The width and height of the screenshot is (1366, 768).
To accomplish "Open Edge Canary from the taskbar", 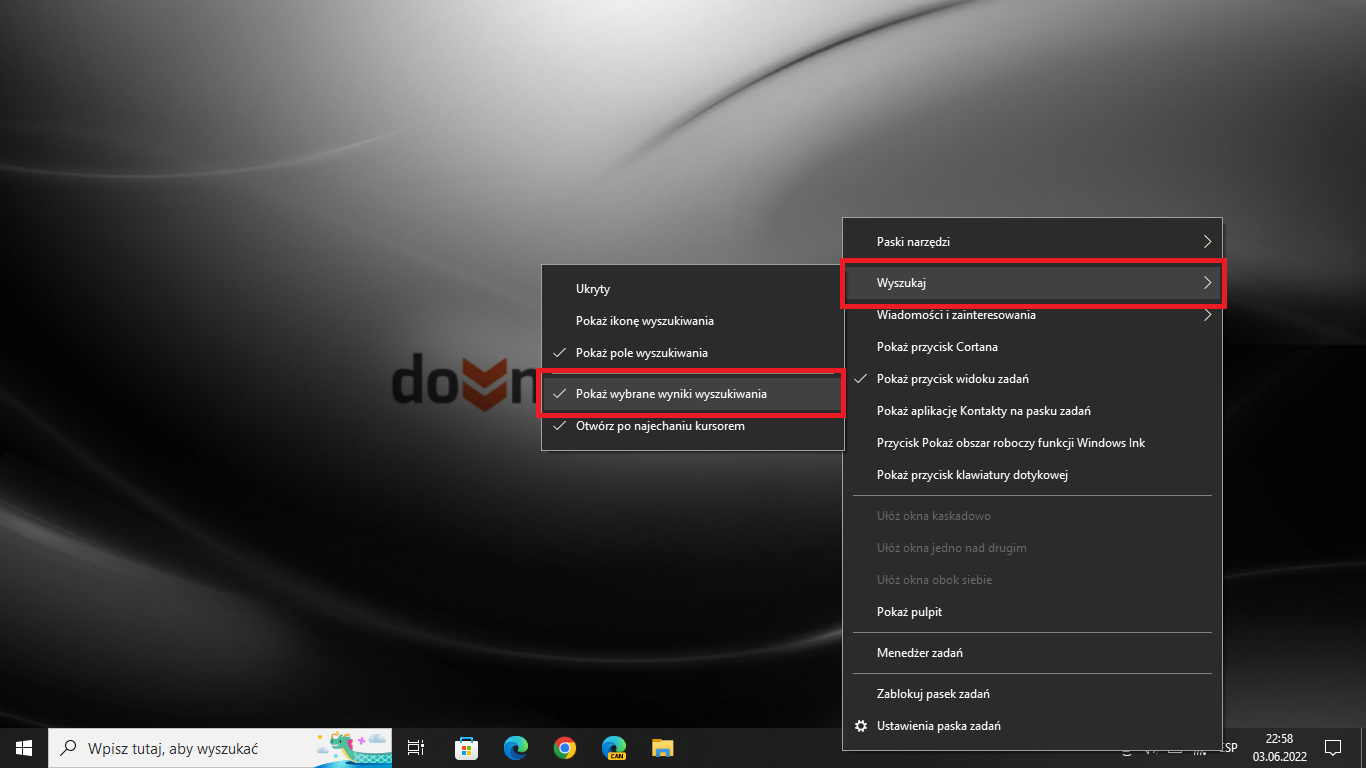I will coord(614,747).
